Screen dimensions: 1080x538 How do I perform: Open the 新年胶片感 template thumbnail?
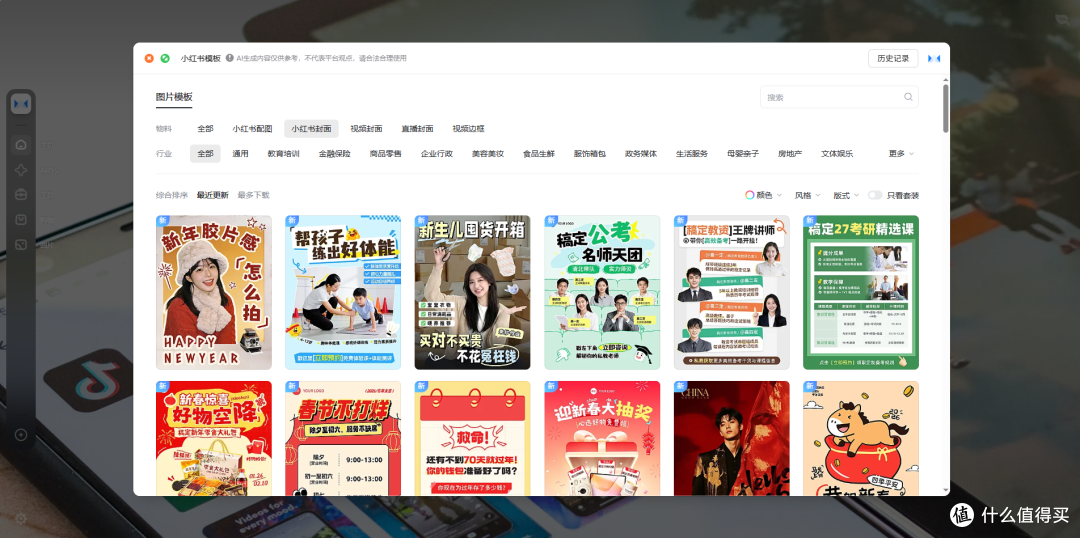coord(214,293)
